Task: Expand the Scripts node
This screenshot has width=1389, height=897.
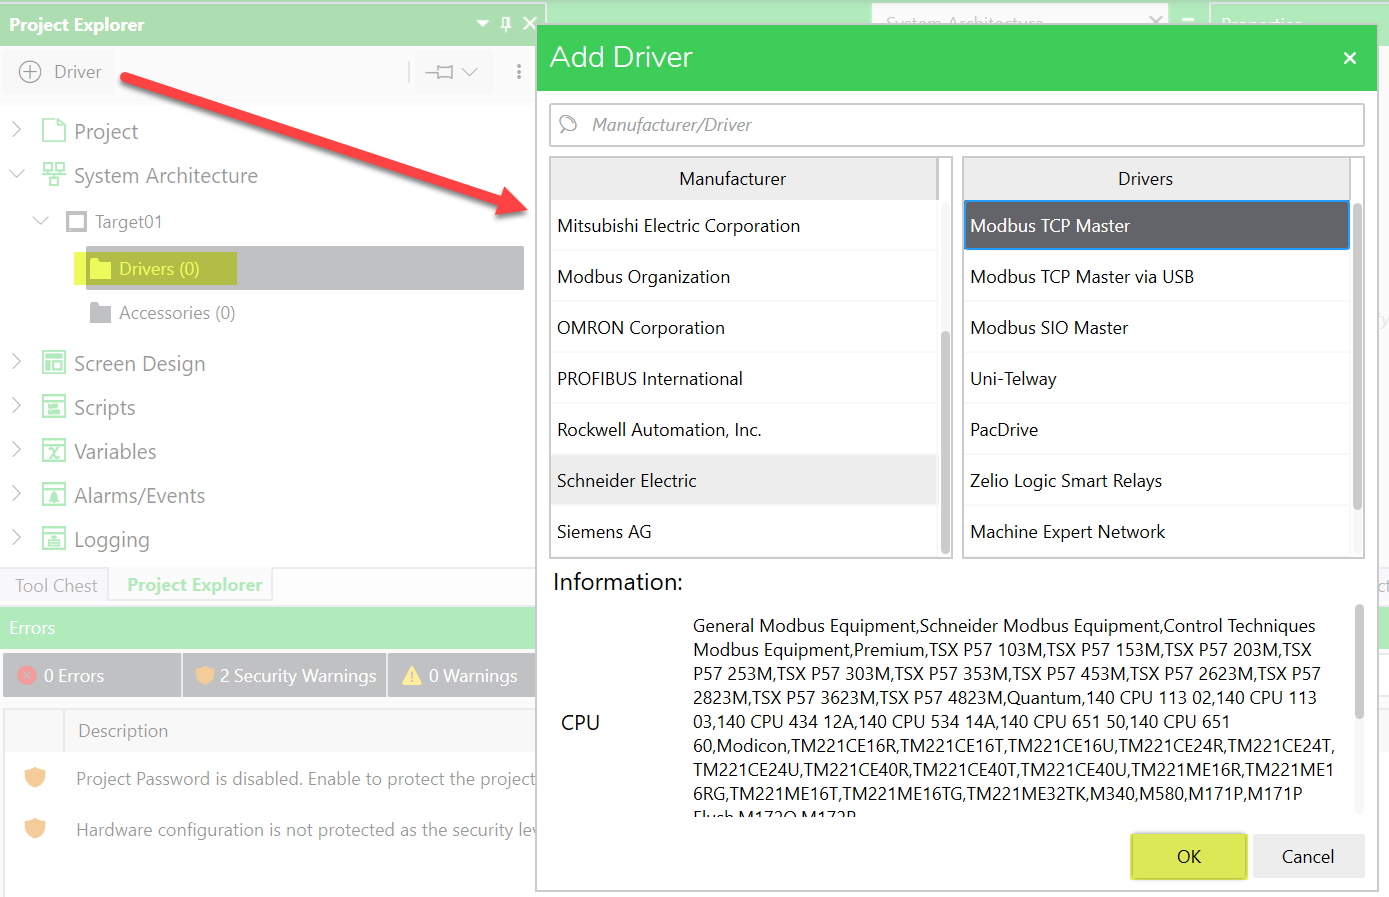Action: (16, 406)
